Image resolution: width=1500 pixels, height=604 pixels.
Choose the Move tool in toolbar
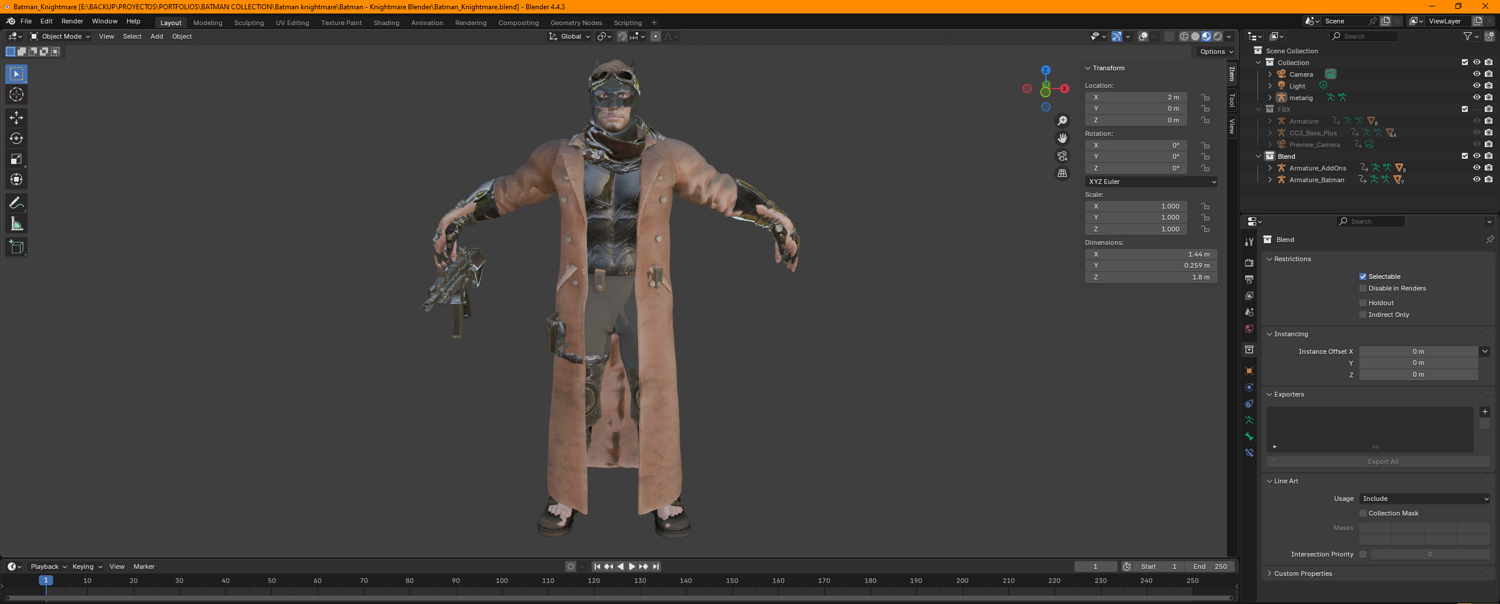[x=16, y=118]
